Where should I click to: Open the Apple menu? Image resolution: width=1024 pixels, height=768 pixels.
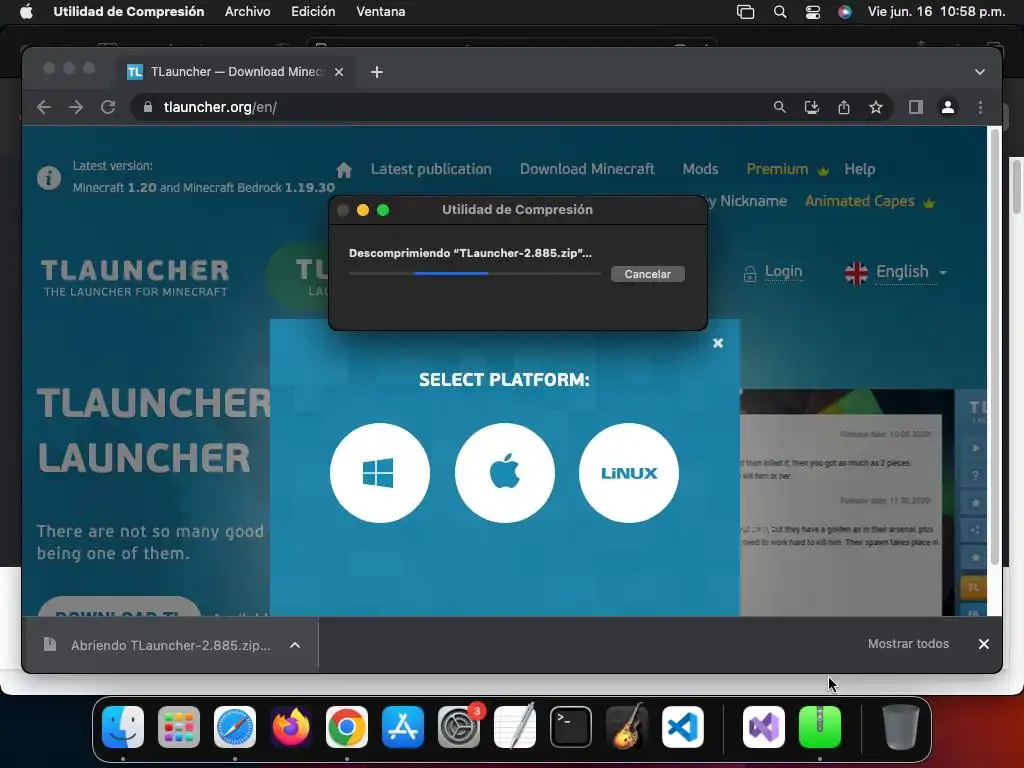(x=26, y=12)
